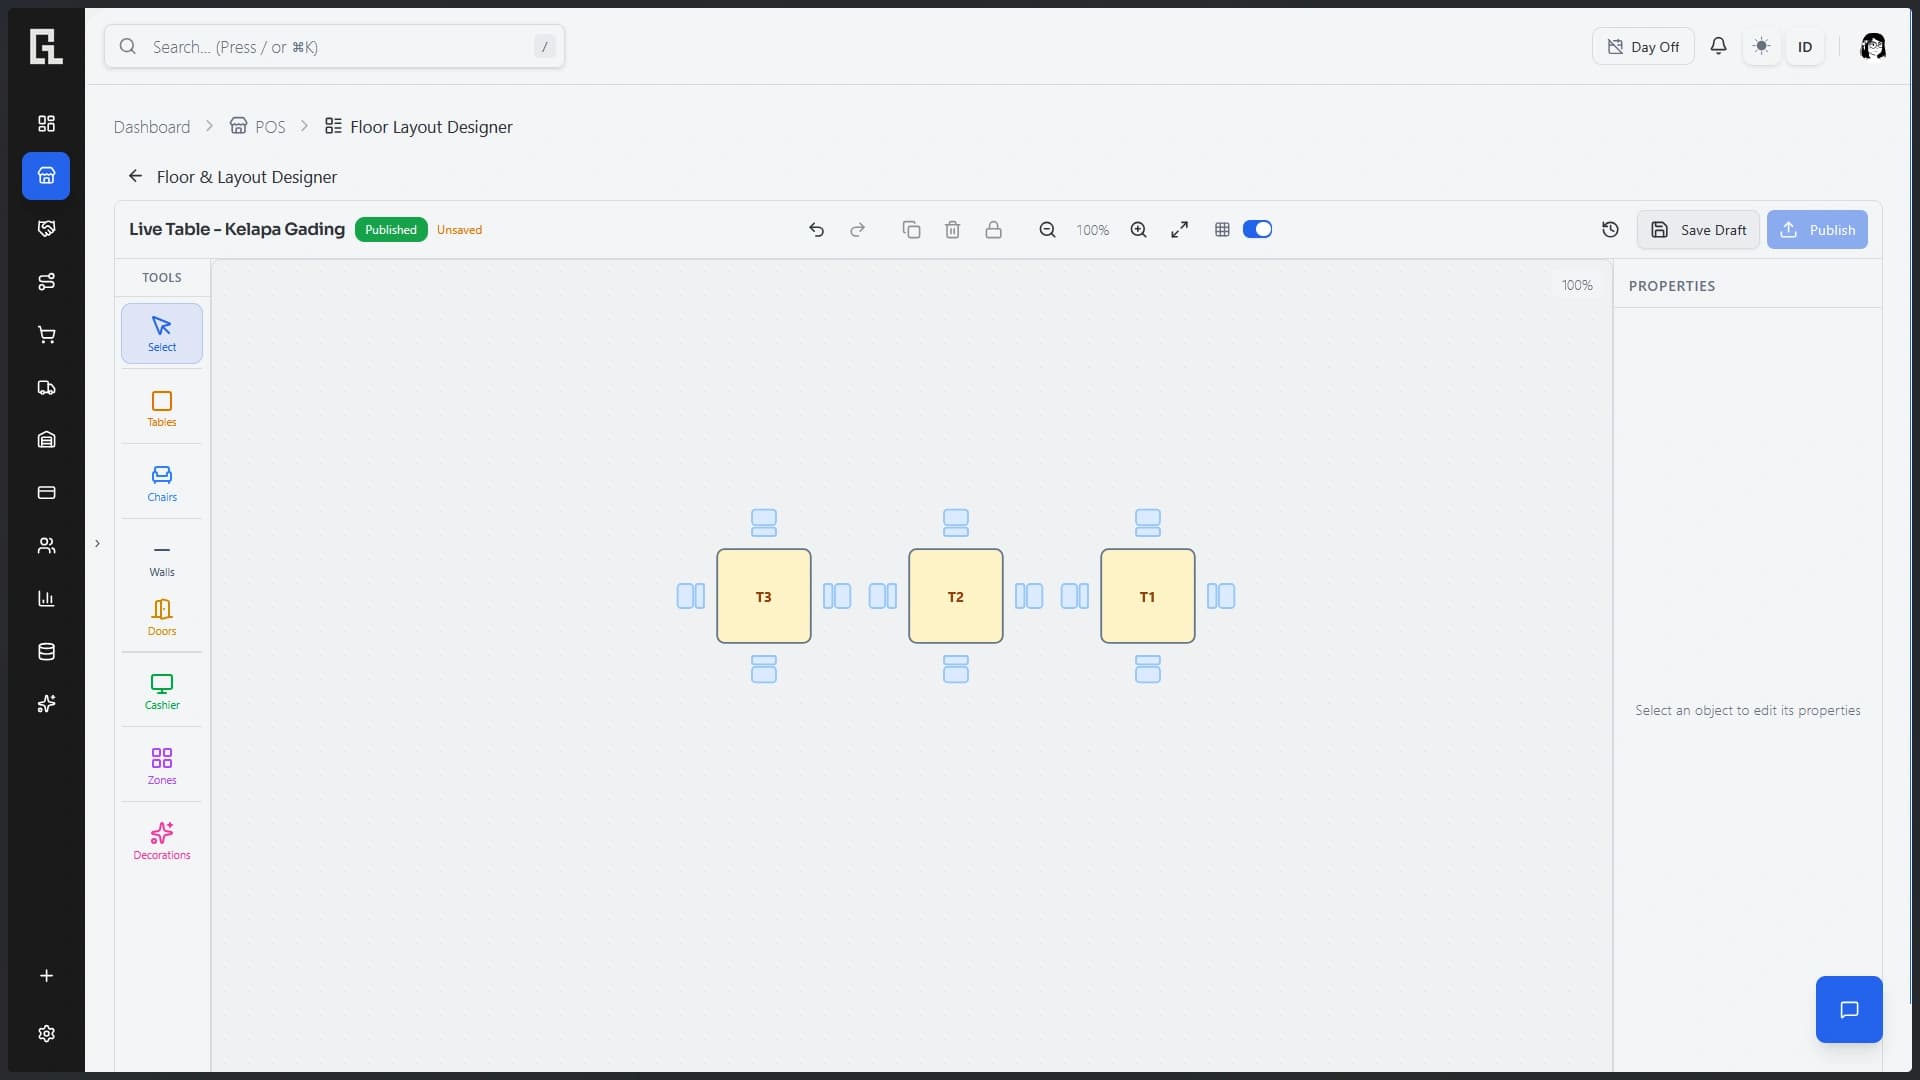Open sparkles AI sidebar icon
This screenshot has width=1920, height=1080.
click(x=46, y=704)
